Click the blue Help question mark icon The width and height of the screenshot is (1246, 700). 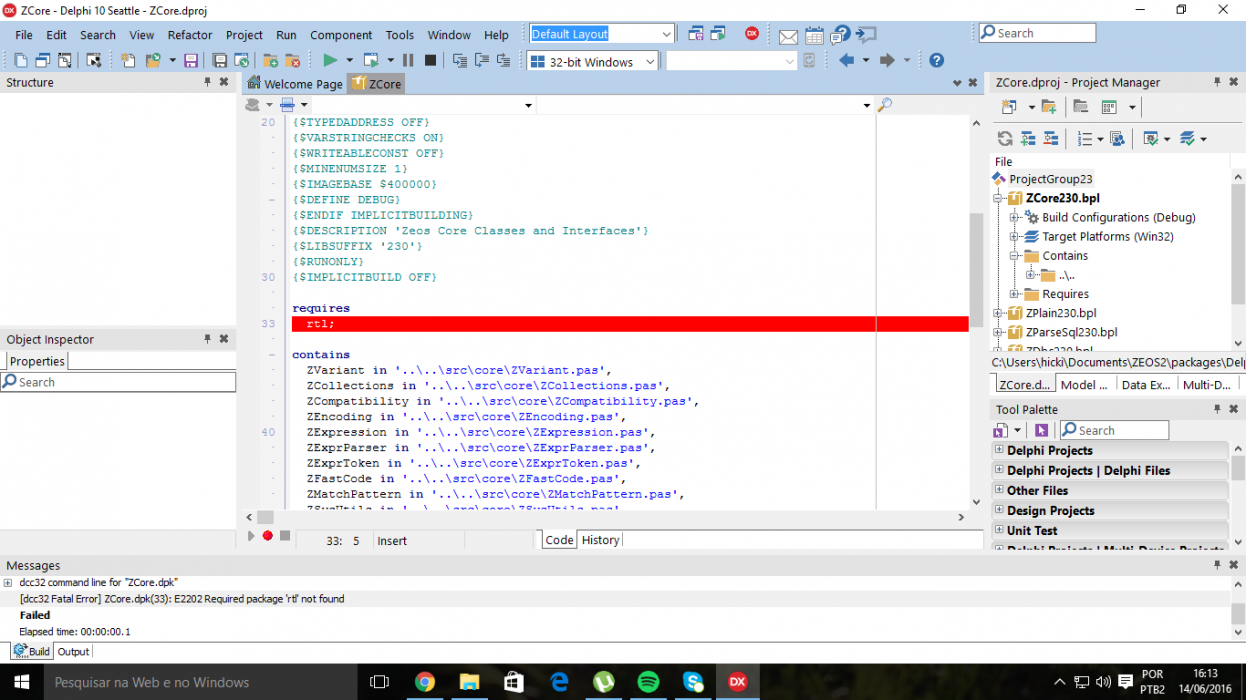pyautogui.click(x=936, y=61)
